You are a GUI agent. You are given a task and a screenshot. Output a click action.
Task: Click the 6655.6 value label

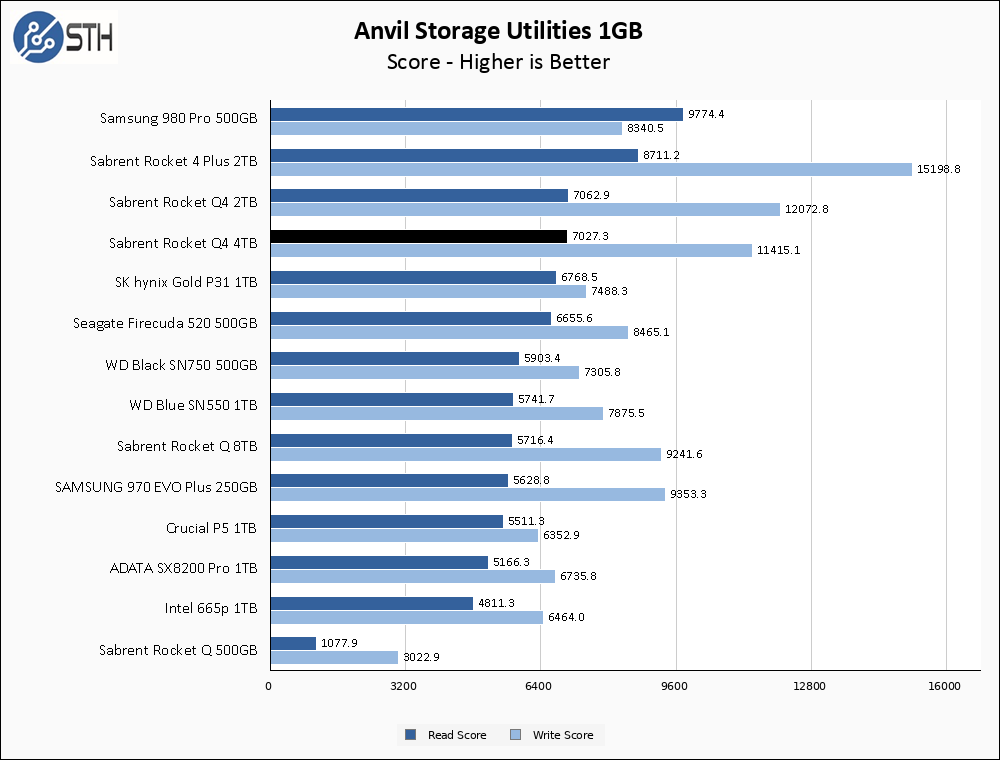tap(574, 318)
